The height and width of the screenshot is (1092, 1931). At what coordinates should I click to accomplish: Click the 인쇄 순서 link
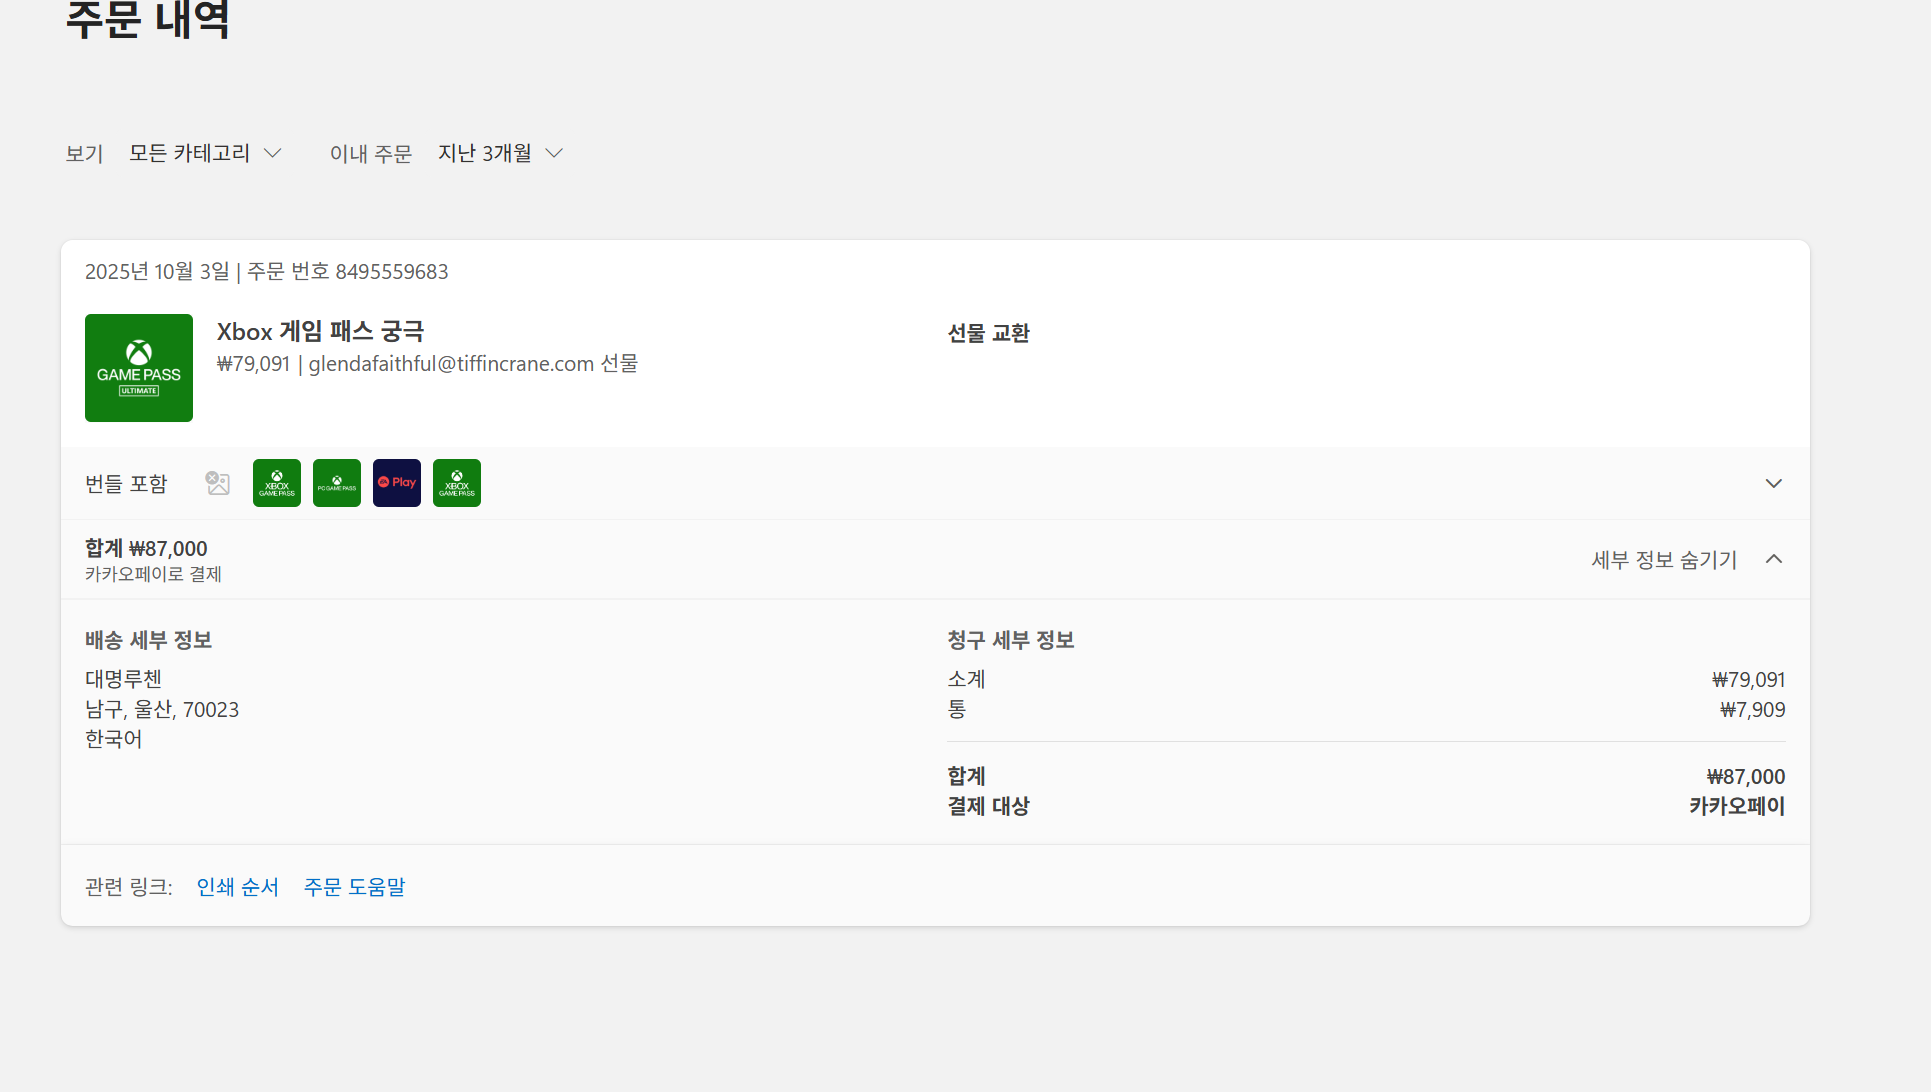(238, 887)
